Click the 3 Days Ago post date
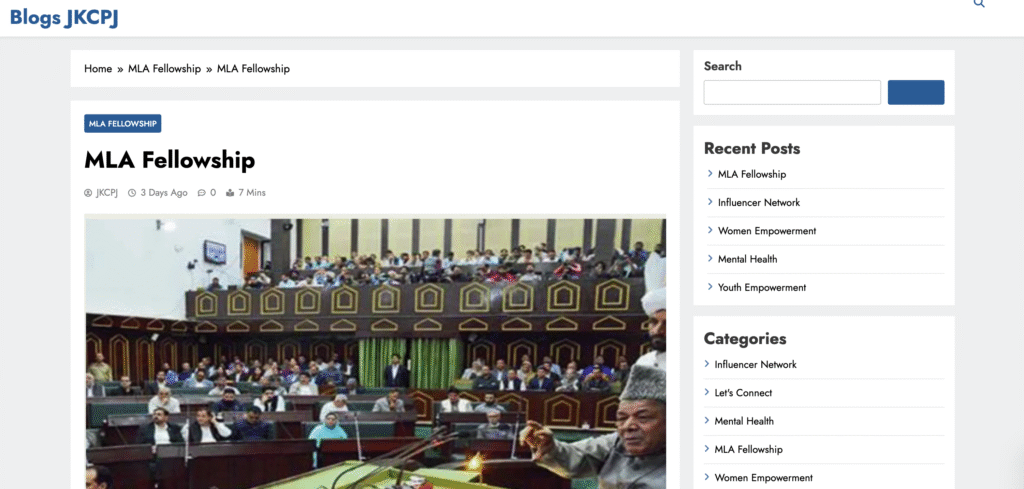Screen dimensions: 1024x489 click(x=164, y=193)
